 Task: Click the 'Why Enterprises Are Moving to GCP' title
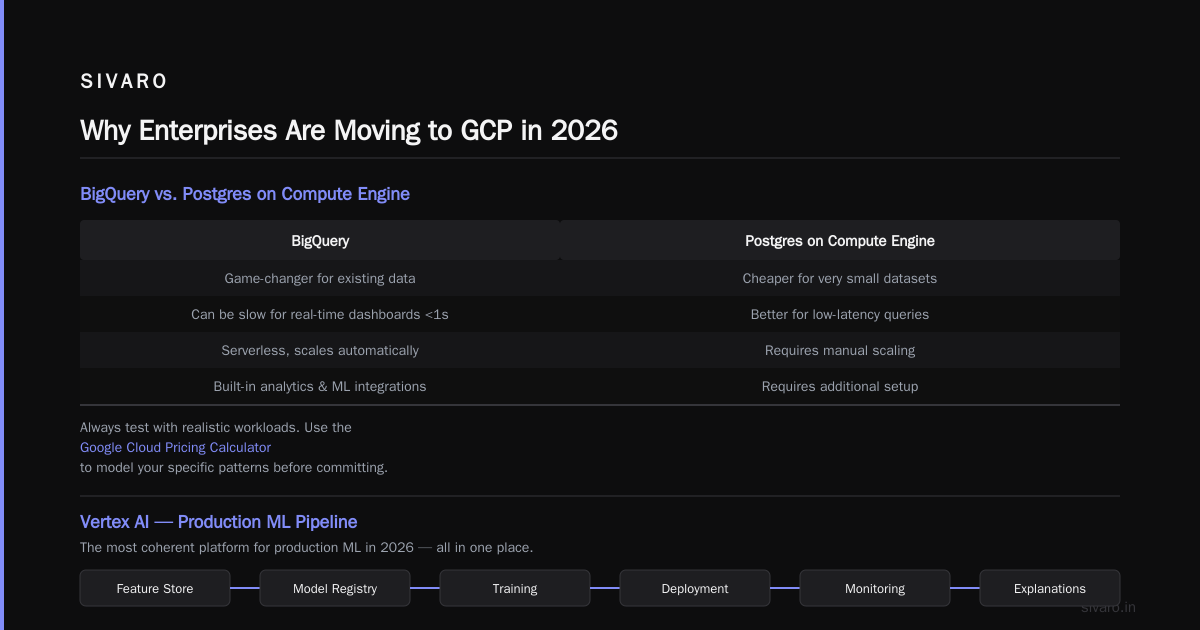click(349, 131)
